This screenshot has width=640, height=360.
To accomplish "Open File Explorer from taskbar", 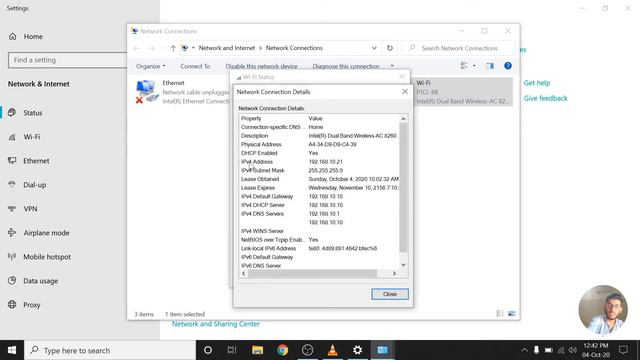I will click(258, 350).
